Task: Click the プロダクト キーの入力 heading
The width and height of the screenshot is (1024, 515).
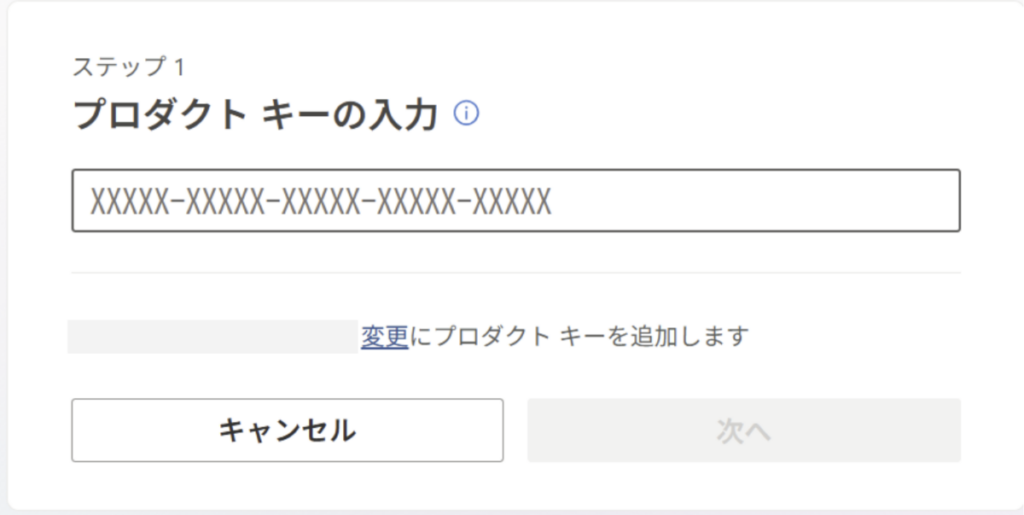Action: click(256, 116)
